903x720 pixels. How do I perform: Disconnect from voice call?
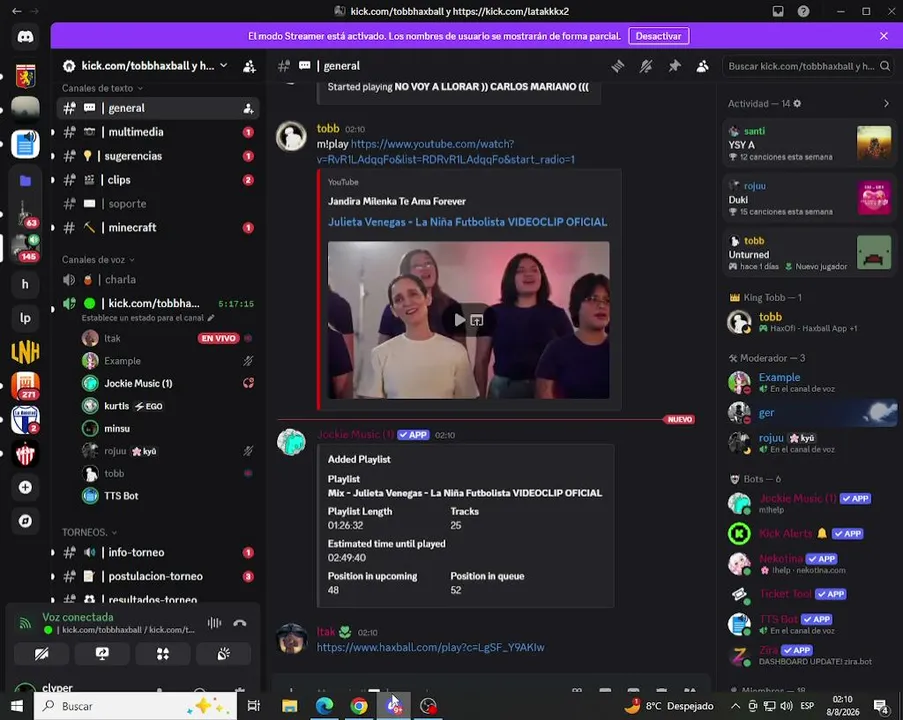click(240, 623)
